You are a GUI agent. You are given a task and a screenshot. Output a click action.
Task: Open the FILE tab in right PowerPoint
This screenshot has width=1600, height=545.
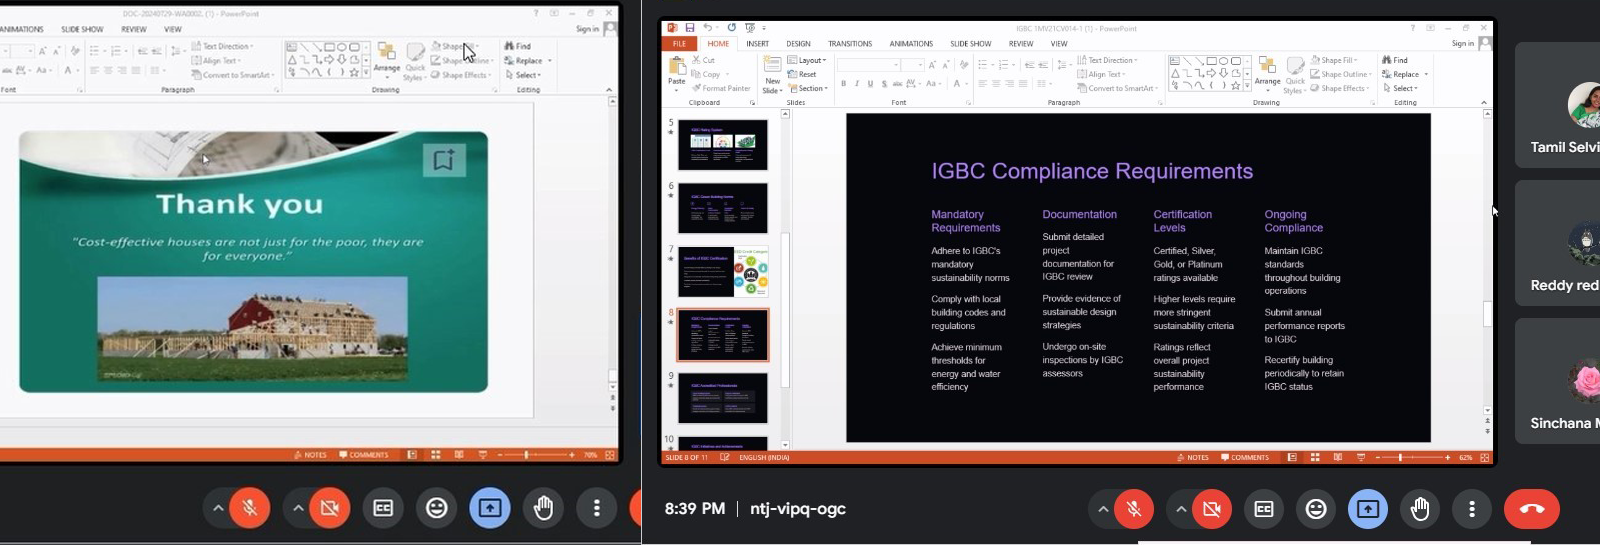[x=679, y=44]
